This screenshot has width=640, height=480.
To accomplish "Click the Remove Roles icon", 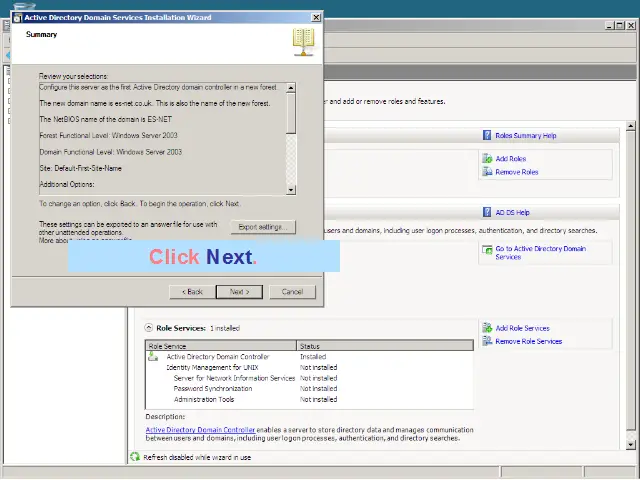I will (x=487, y=172).
